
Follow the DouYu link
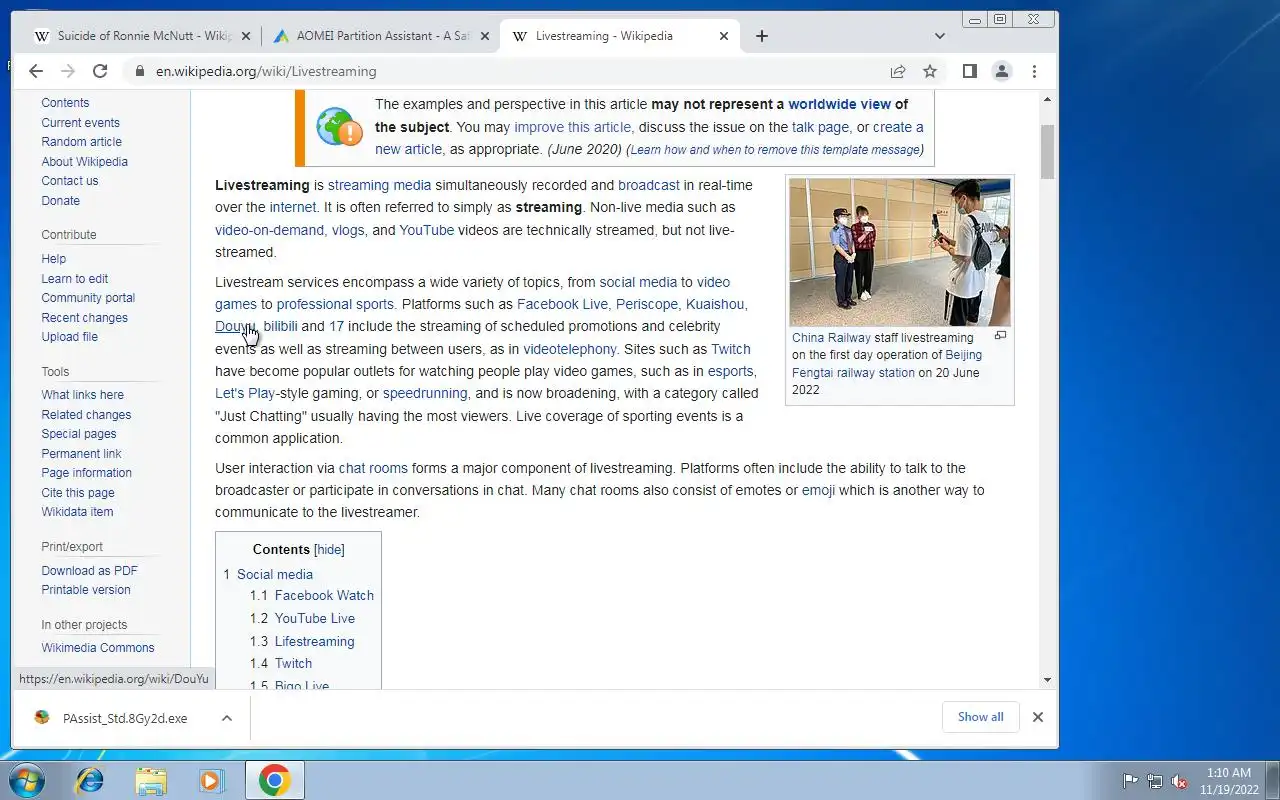point(235,326)
